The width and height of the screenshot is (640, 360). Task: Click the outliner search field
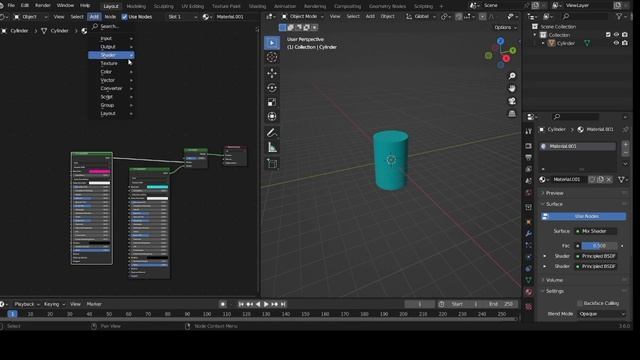coord(584,16)
